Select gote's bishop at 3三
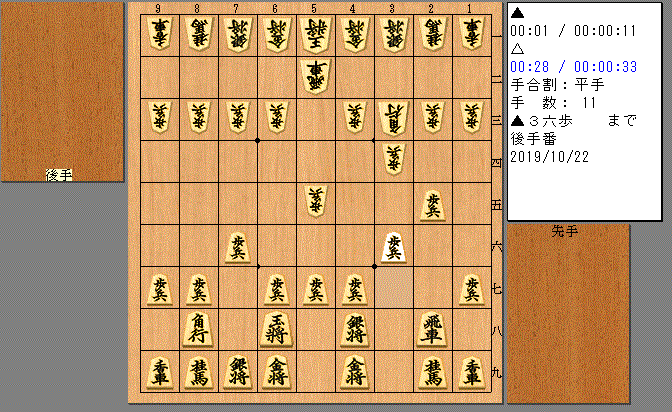 (x=394, y=118)
